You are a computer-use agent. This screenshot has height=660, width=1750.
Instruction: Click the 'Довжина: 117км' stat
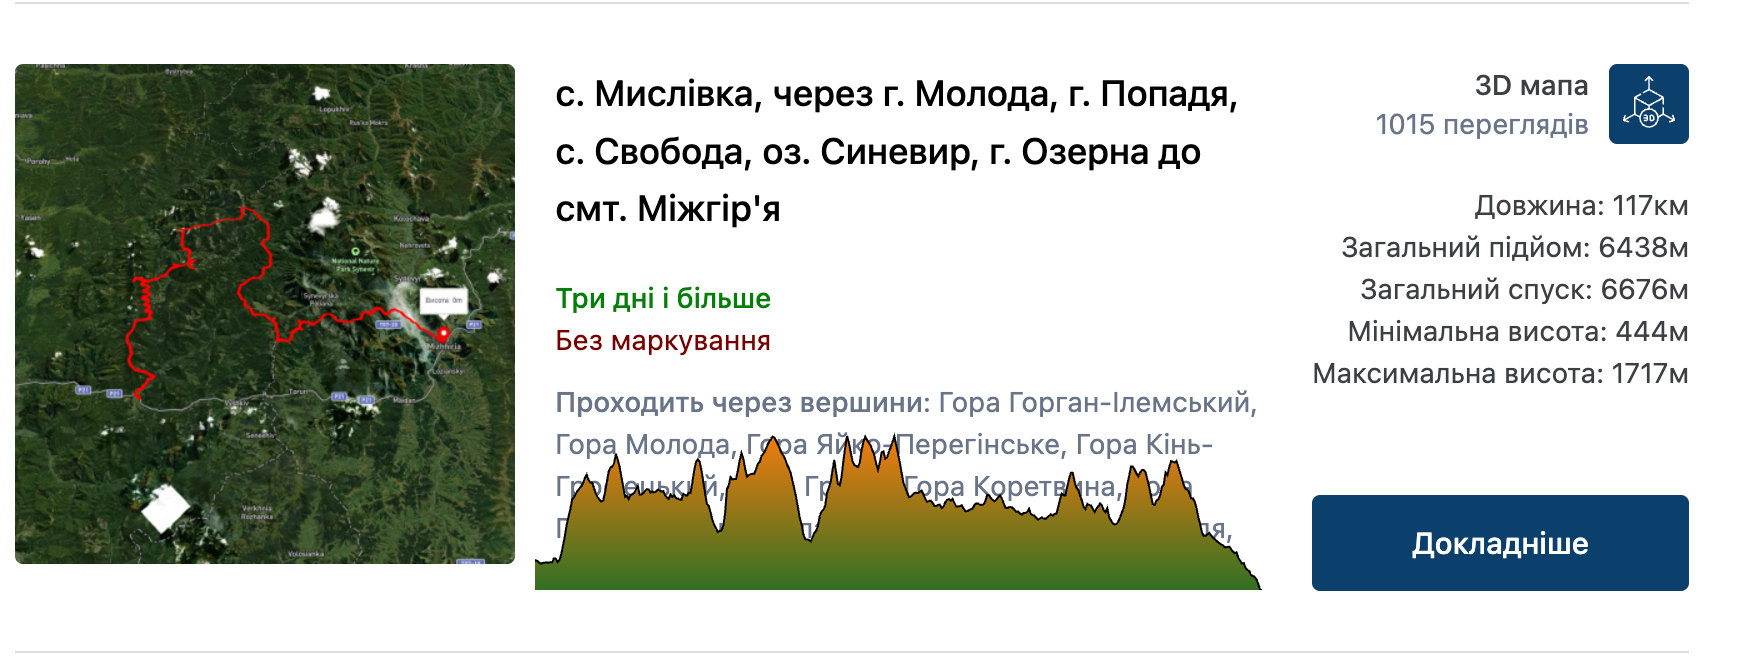(x=1580, y=206)
